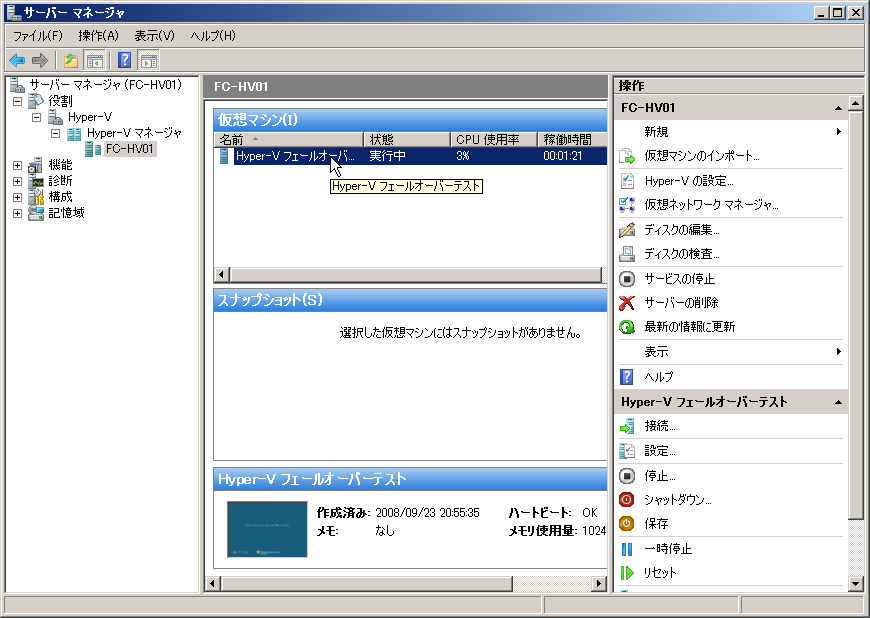Click the 一時停止 pause icon
870x618 pixels.
(626, 549)
